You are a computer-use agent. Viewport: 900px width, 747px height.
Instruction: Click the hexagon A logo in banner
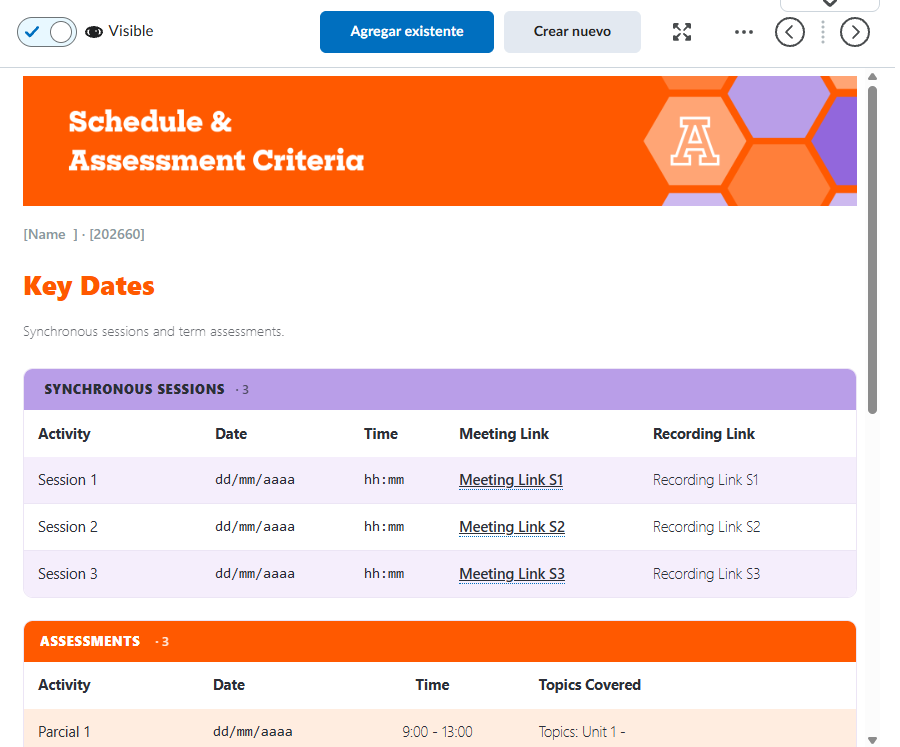coord(695,141)
